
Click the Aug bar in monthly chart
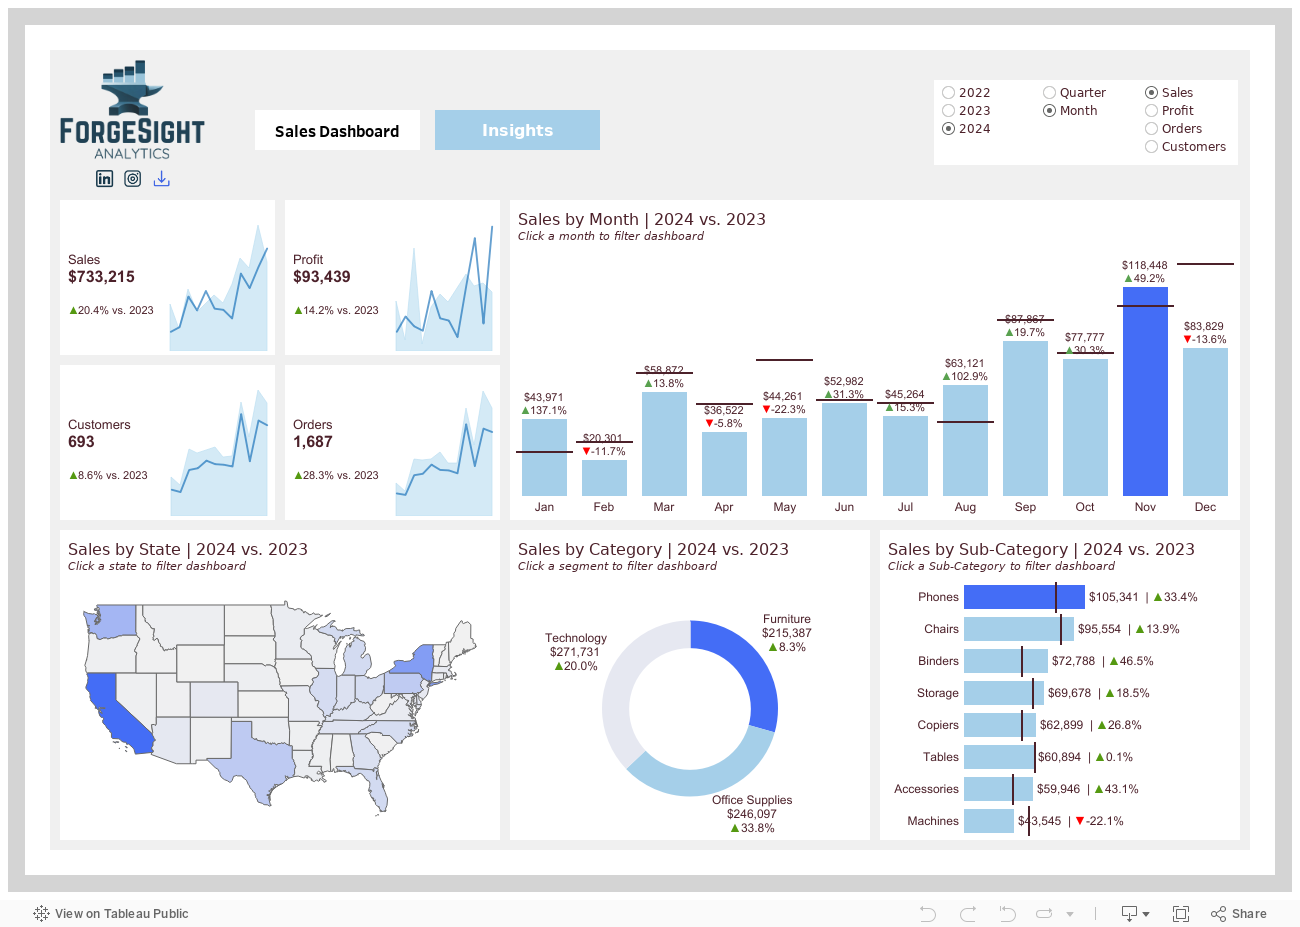(965, 440)
